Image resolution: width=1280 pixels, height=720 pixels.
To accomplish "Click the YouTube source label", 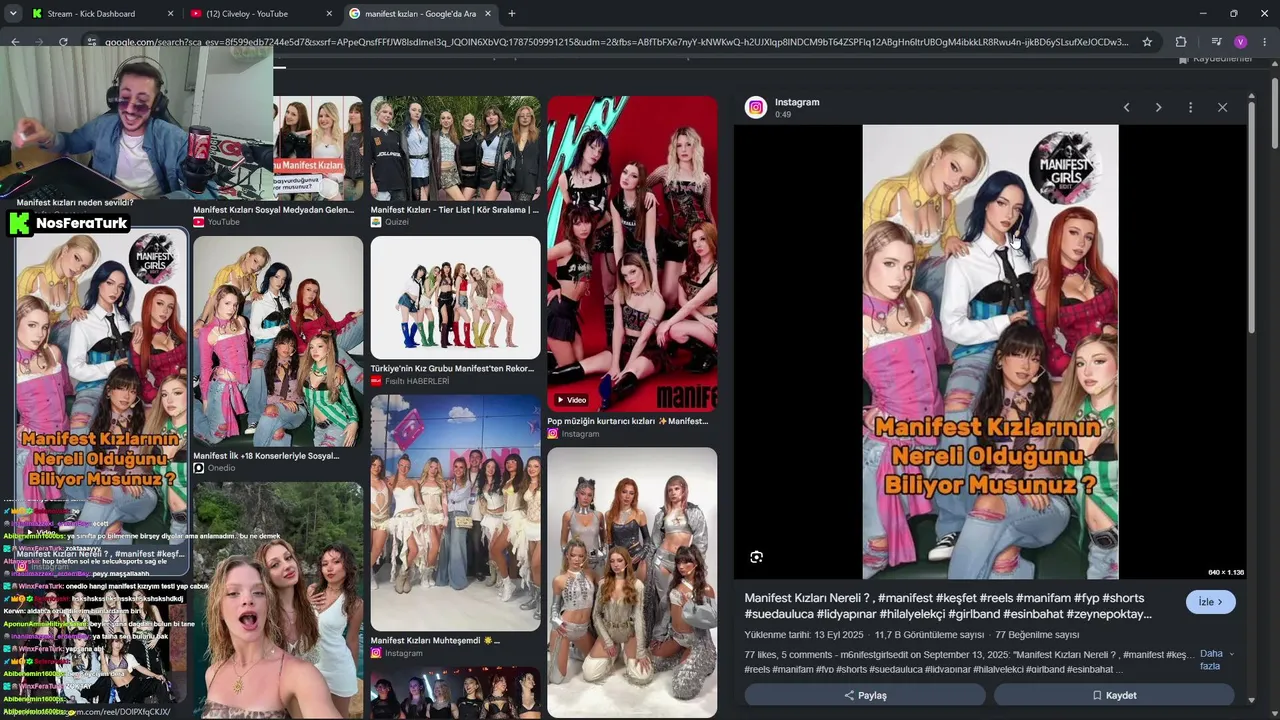I will [x=216, y=222].
